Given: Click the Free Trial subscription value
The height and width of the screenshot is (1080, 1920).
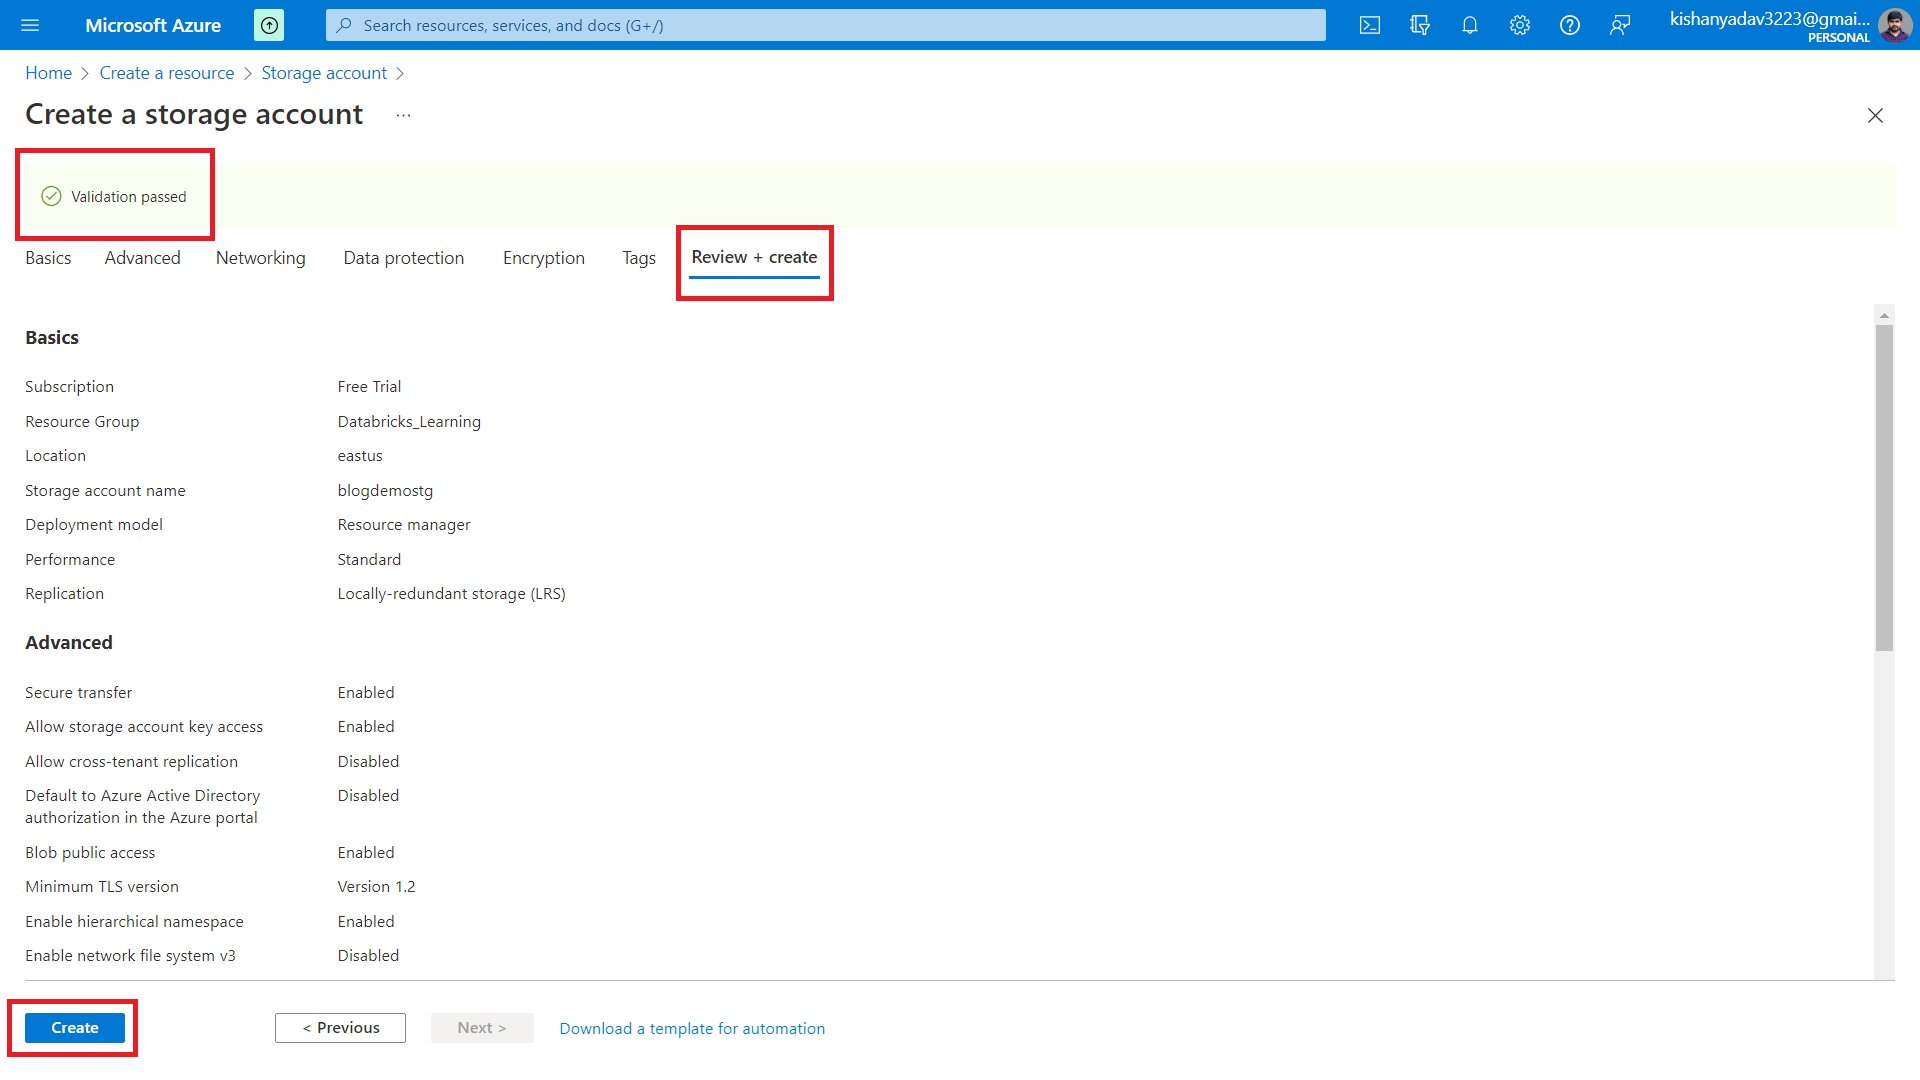Looking at the screenshot, I should point(369,387).
